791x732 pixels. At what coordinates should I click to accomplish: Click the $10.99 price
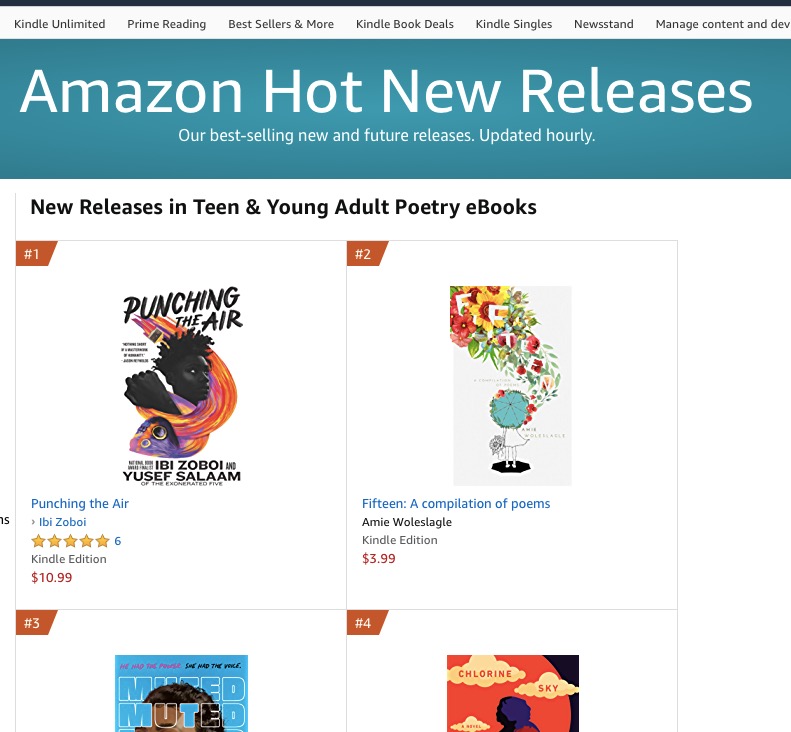52,578
